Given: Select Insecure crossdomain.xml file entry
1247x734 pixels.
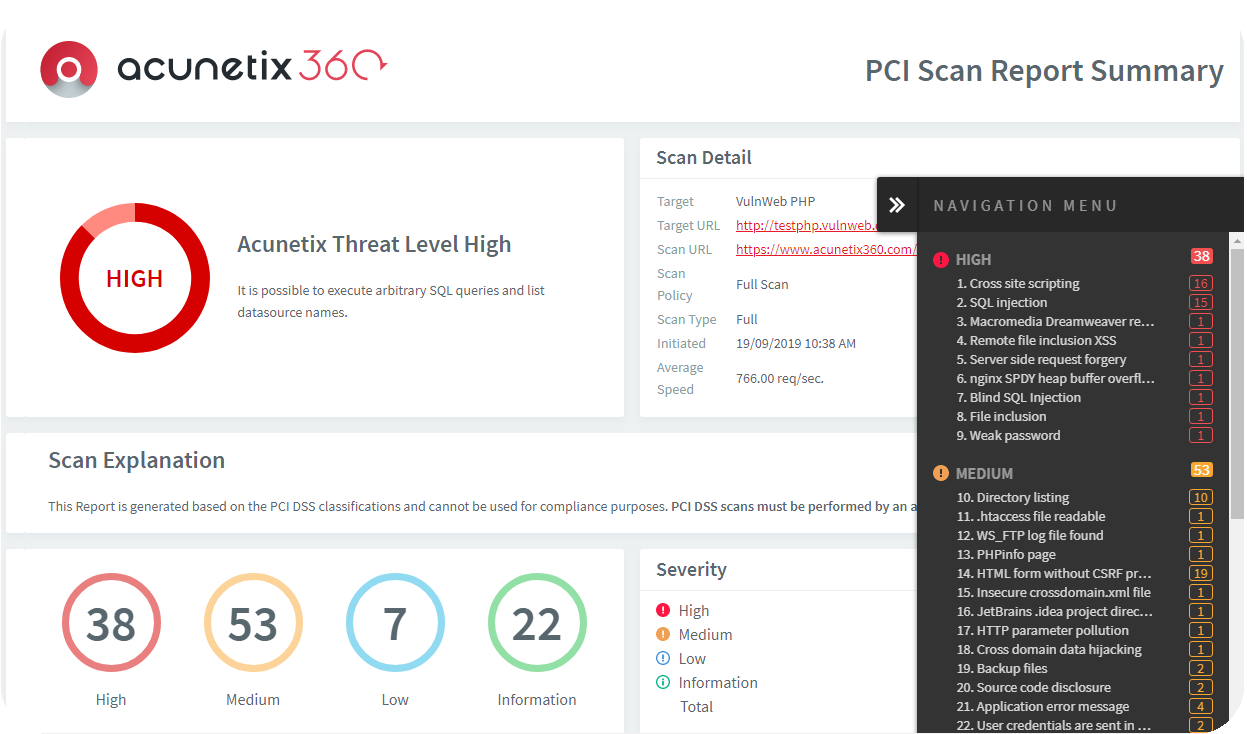Looking at the screenshot, I should click(x=1054, y=592).
